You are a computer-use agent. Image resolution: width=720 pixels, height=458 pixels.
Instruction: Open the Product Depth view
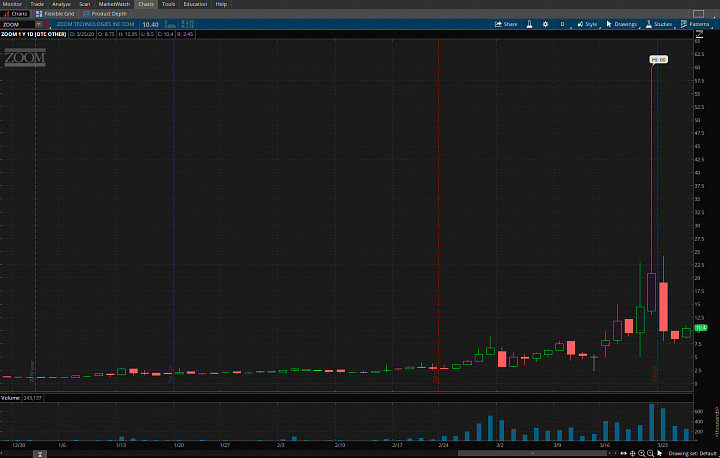(x=105, y=14)
